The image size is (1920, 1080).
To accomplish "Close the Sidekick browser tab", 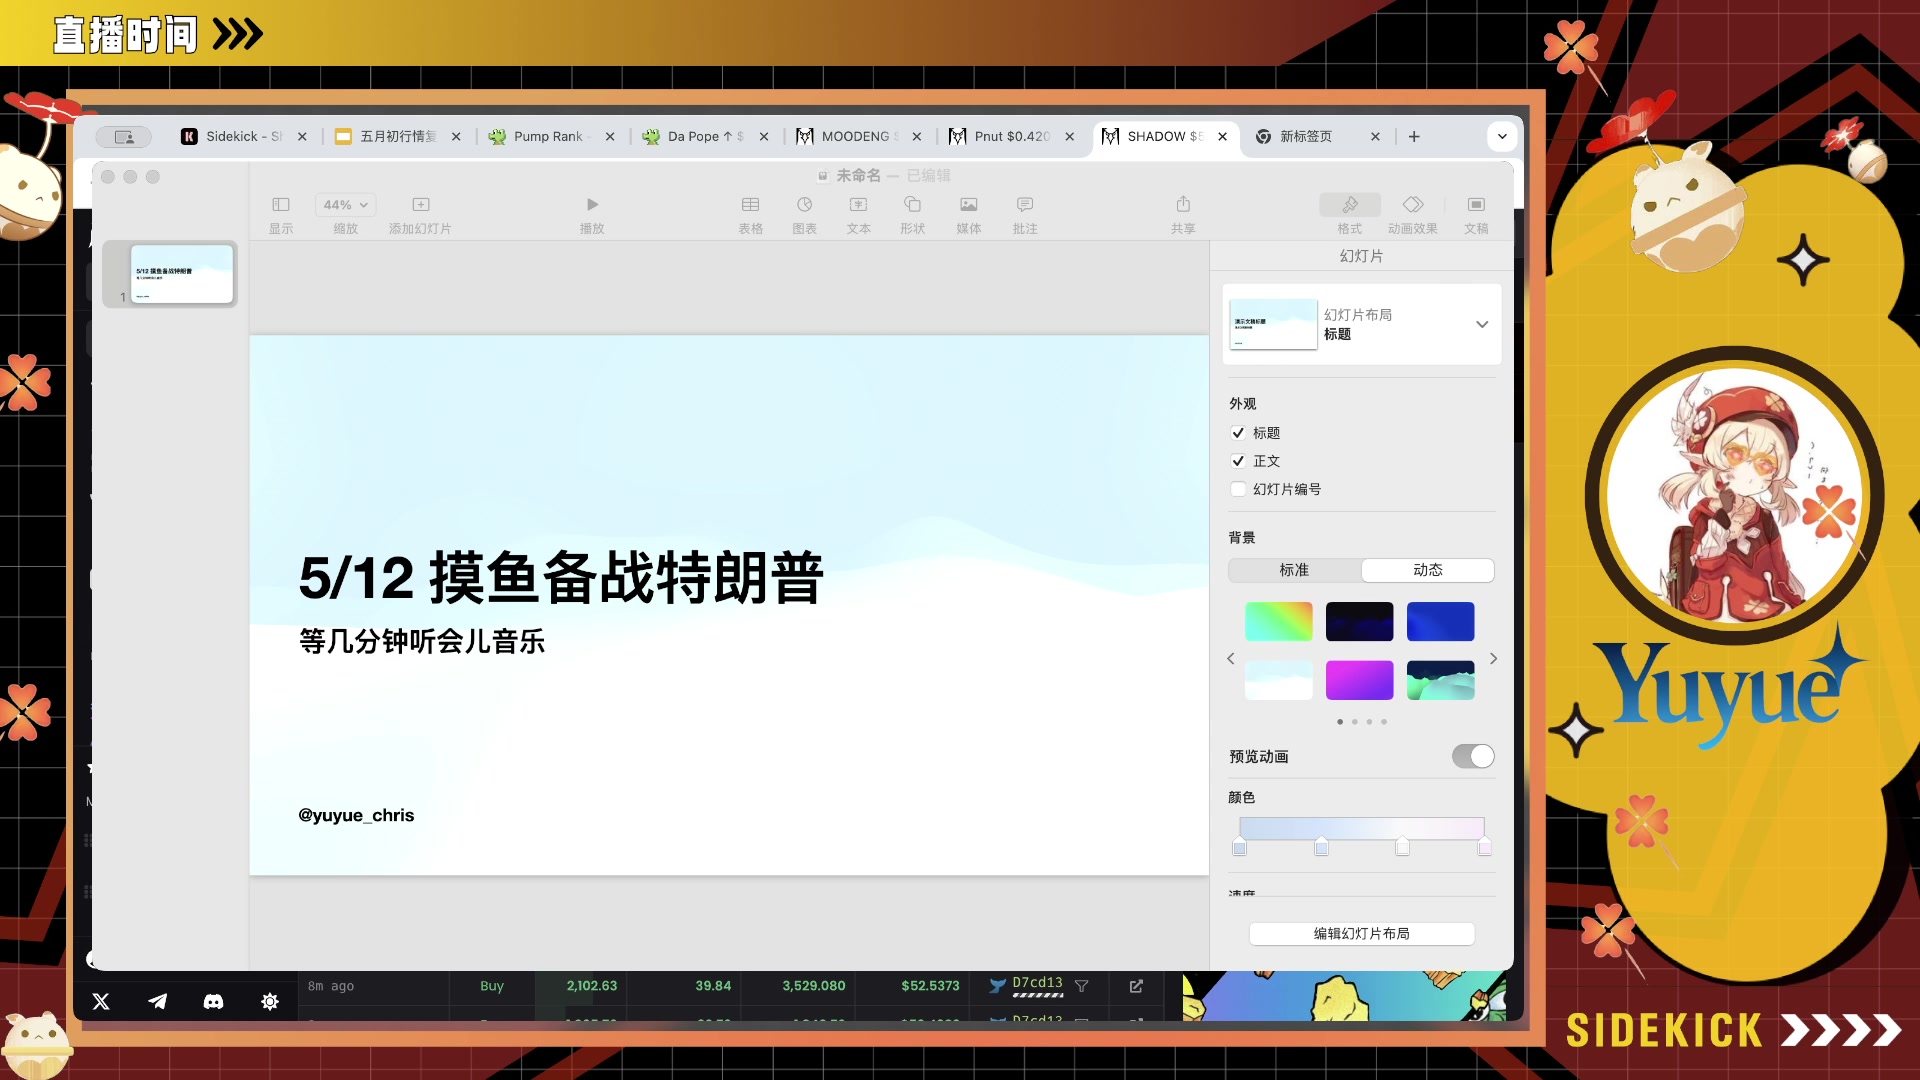I will [302, 137].
